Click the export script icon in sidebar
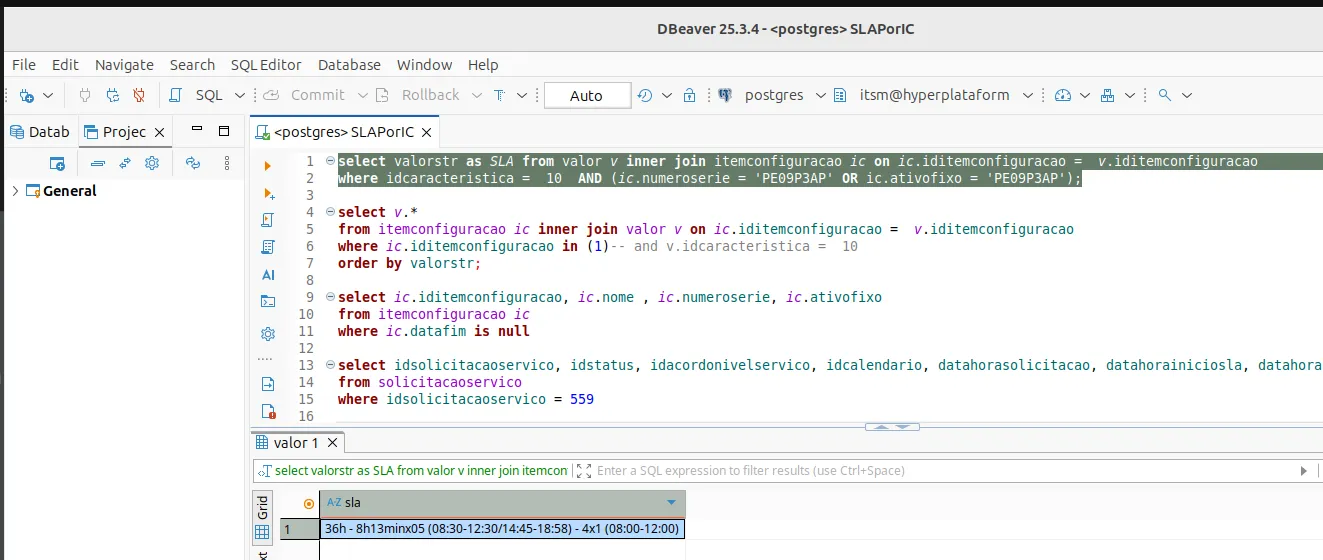Image resolution: width=1323 pixels, height=560 pixels. 267,384
